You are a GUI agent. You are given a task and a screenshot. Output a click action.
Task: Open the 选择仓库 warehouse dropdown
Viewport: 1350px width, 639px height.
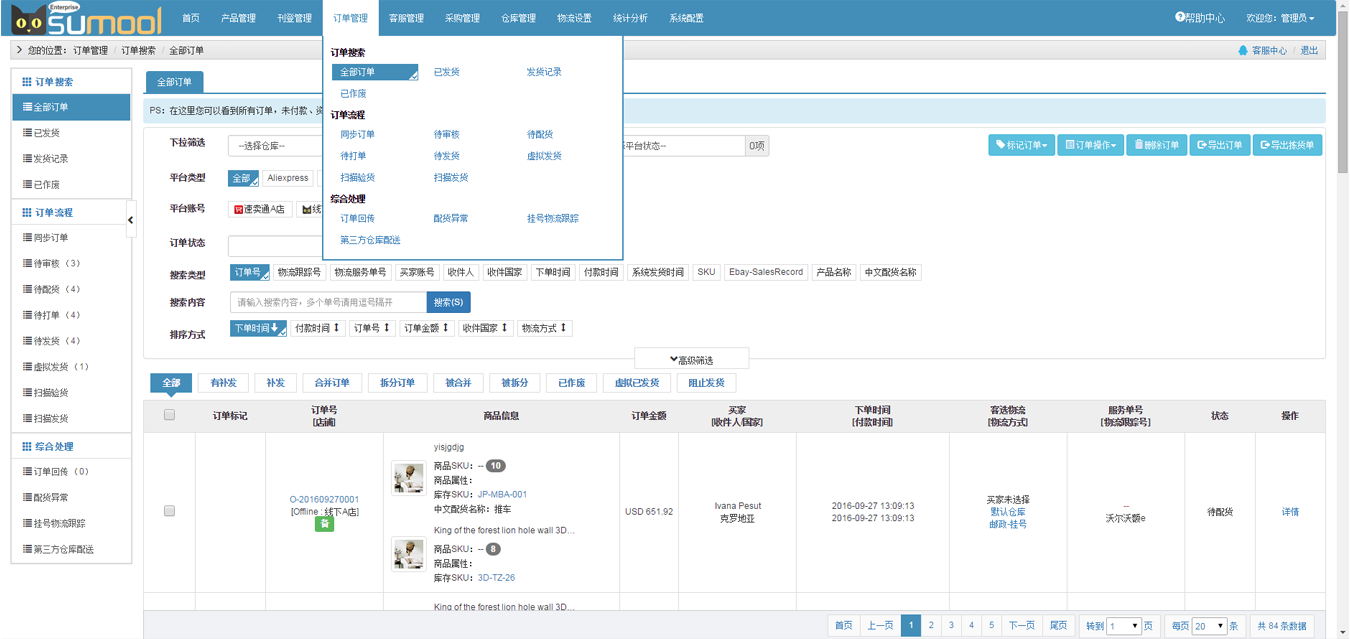coord(276,146)
